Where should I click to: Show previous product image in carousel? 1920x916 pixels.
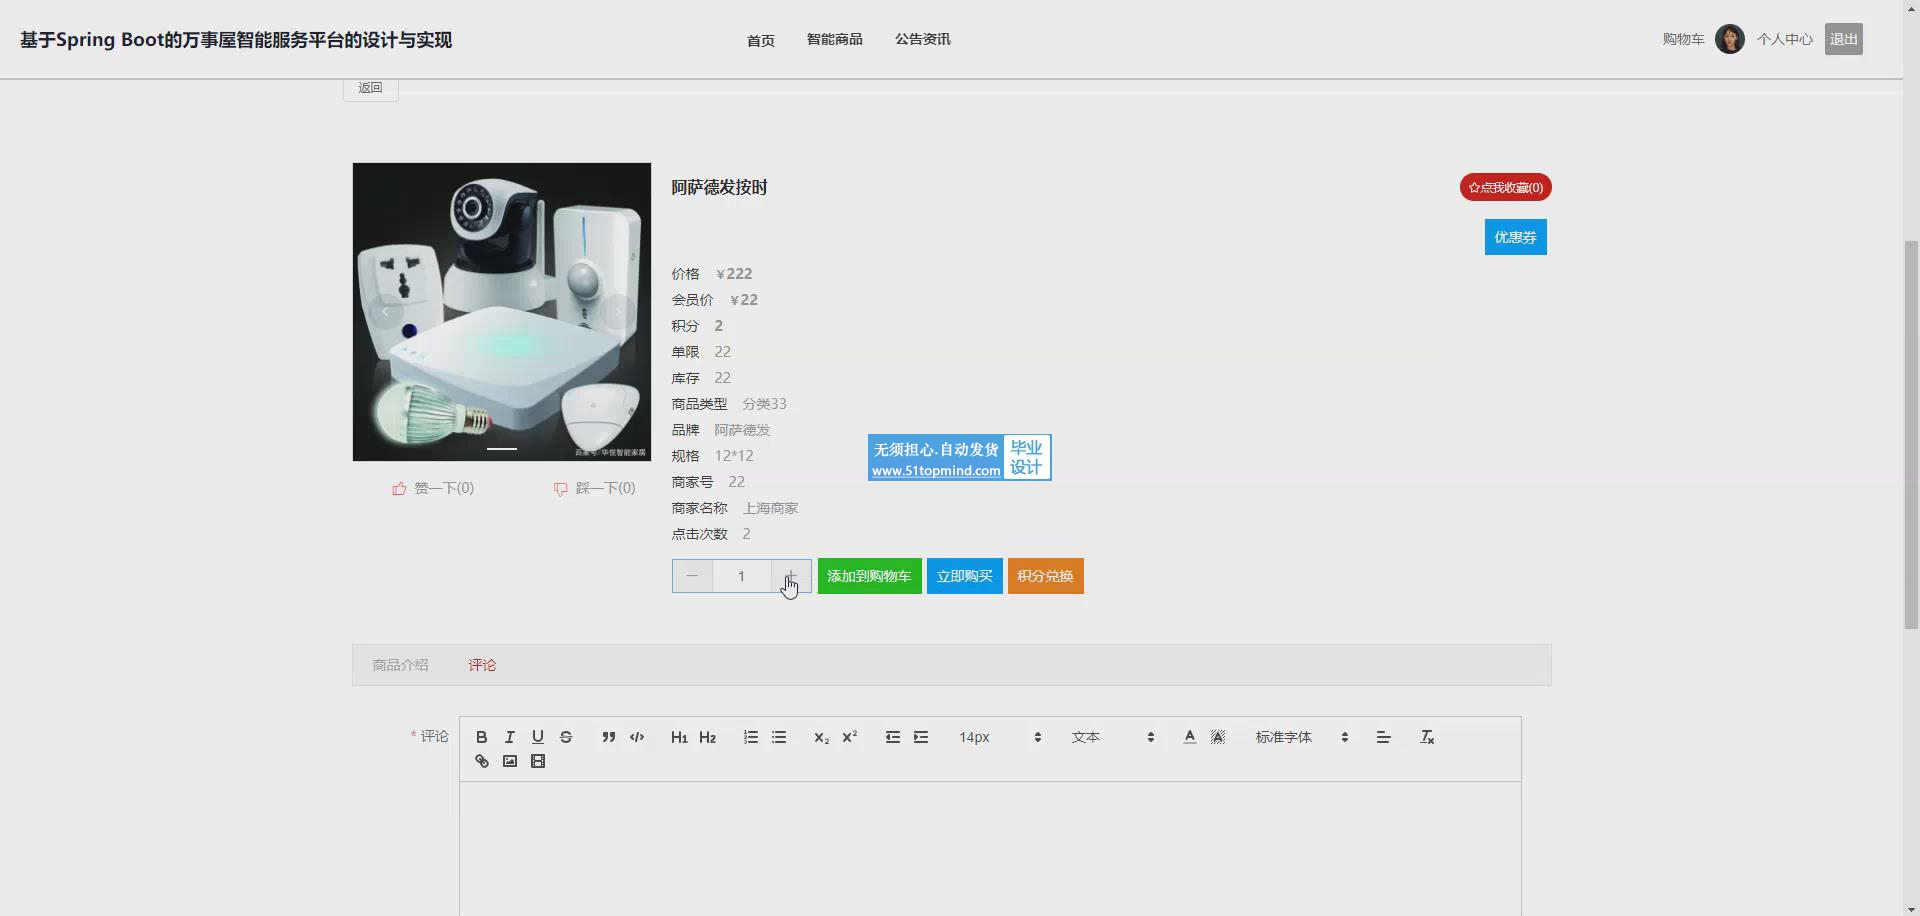pos(385,312)
